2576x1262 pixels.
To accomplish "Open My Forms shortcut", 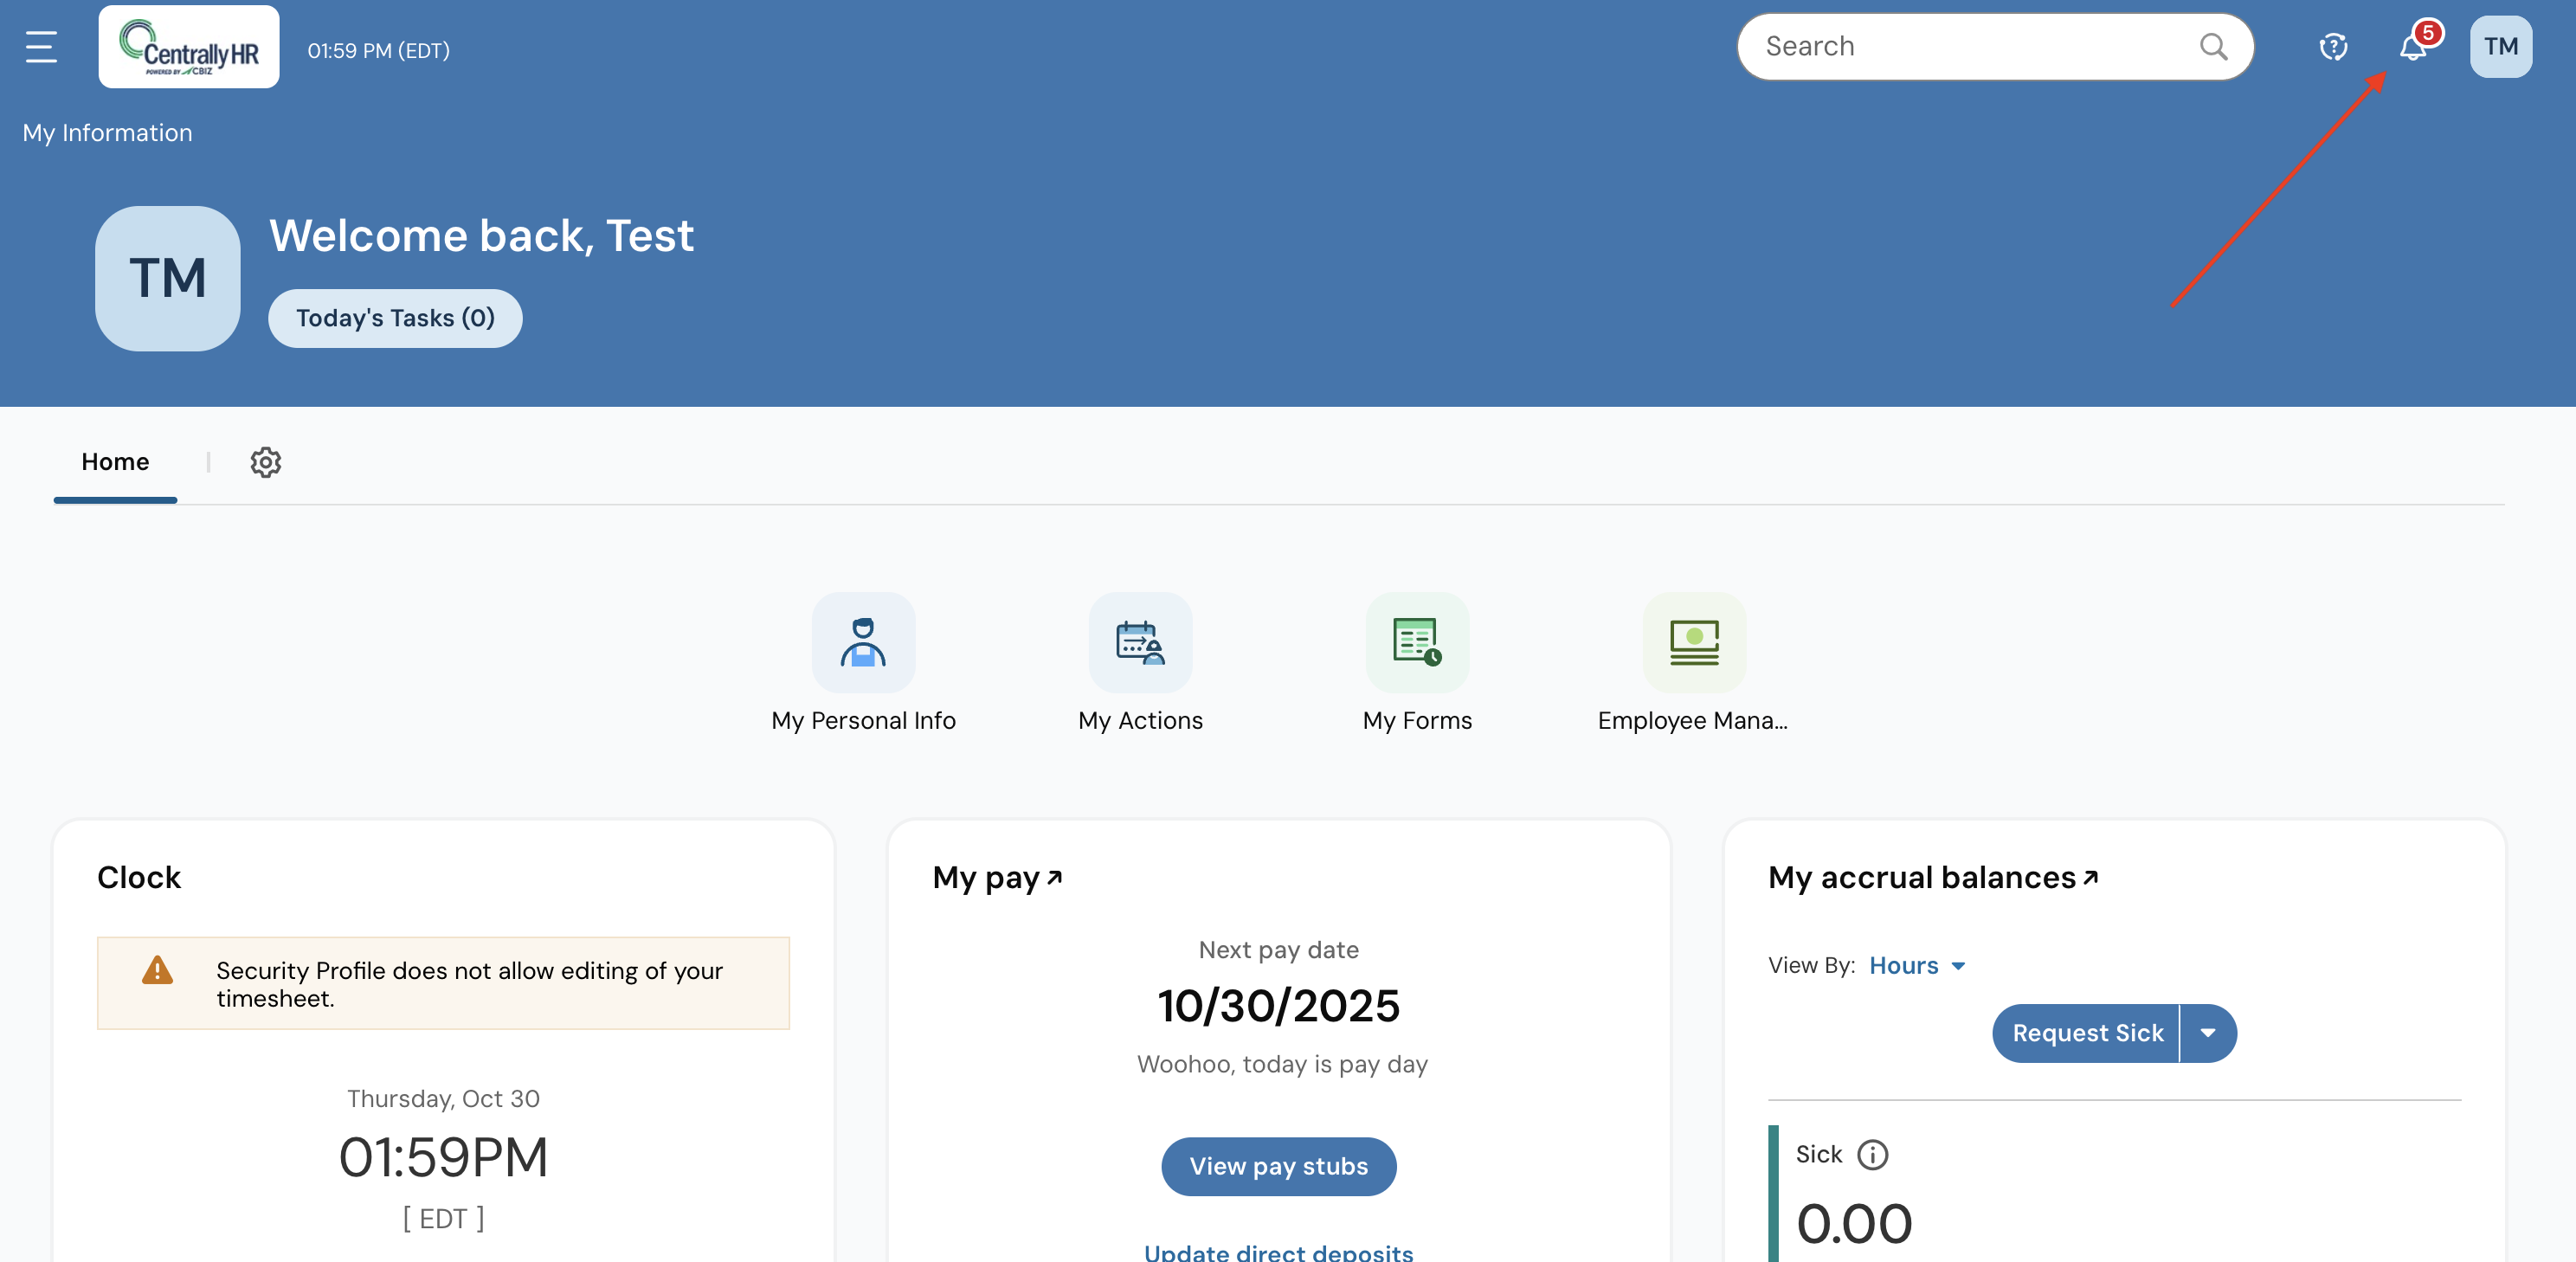I will pos(1417,643).
